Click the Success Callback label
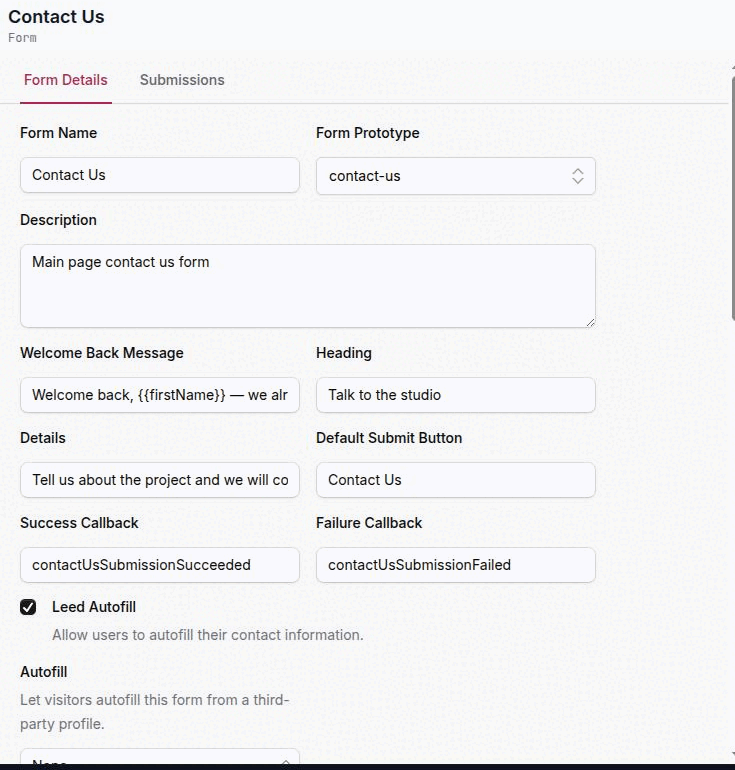The height and width of the screenshot is (770, 735). (79, 523)
